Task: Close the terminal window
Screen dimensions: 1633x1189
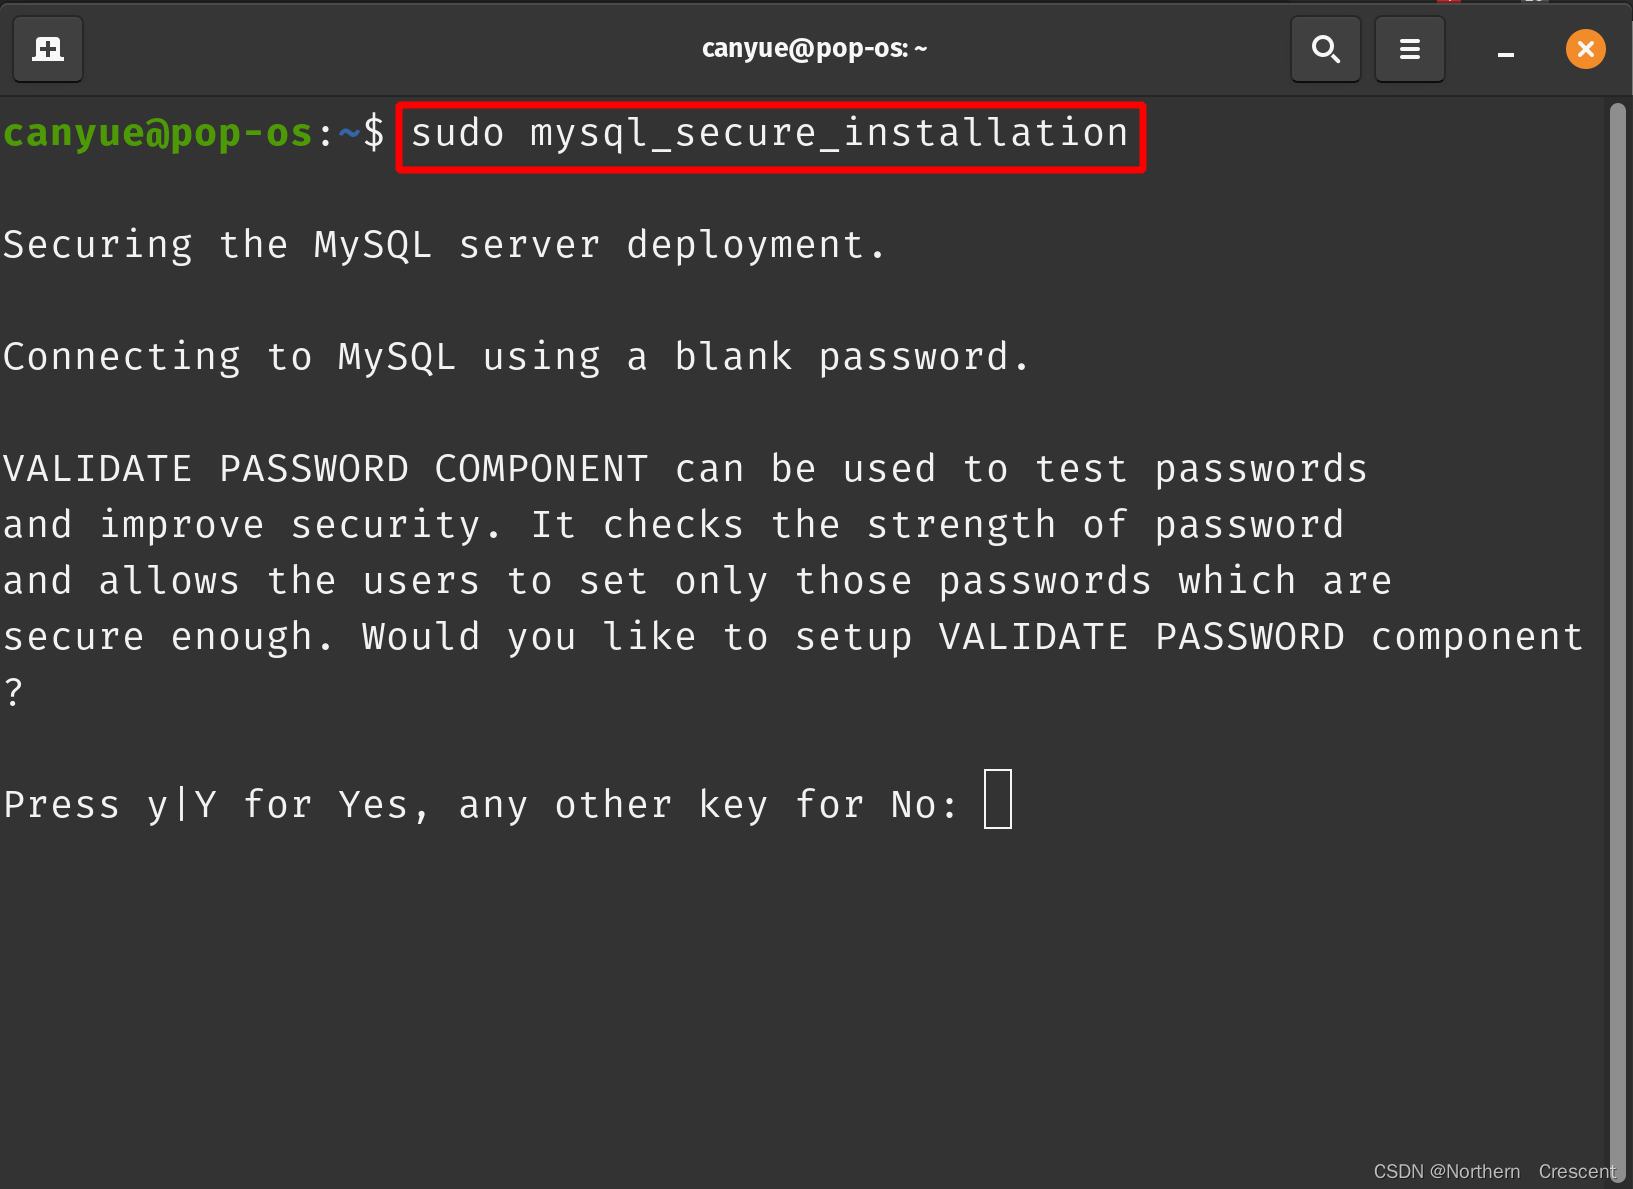Action: [x=1586, y=49]
